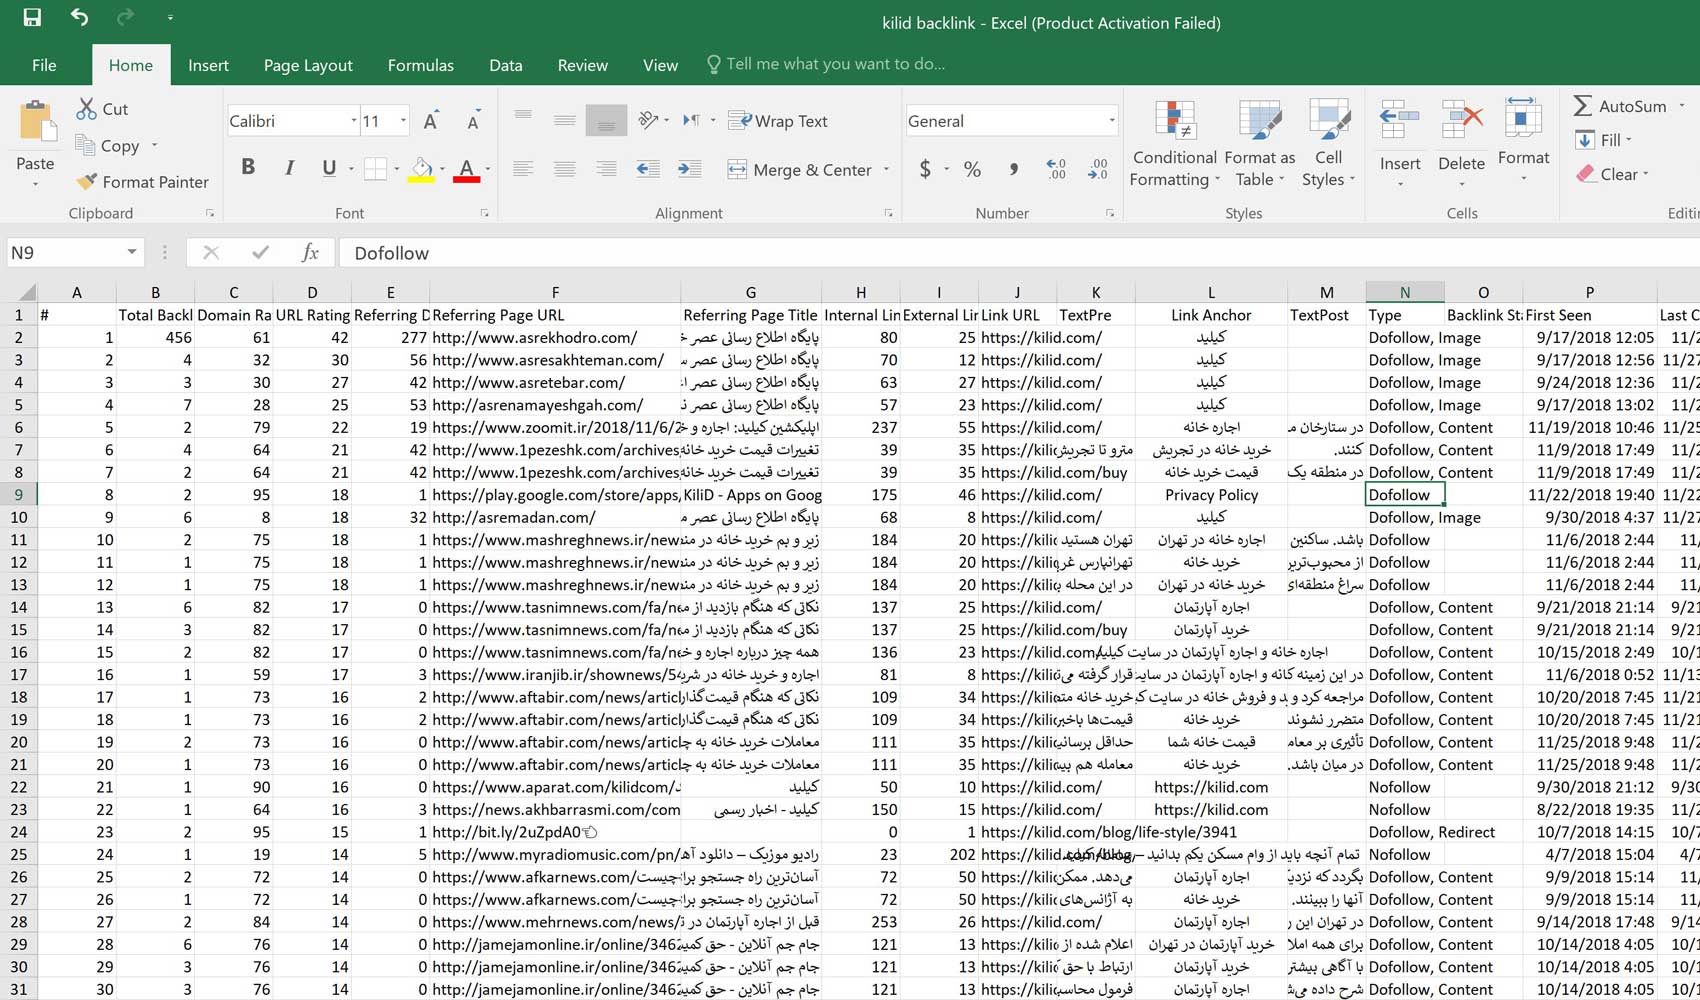Click AutoSum

point(1620,106)
